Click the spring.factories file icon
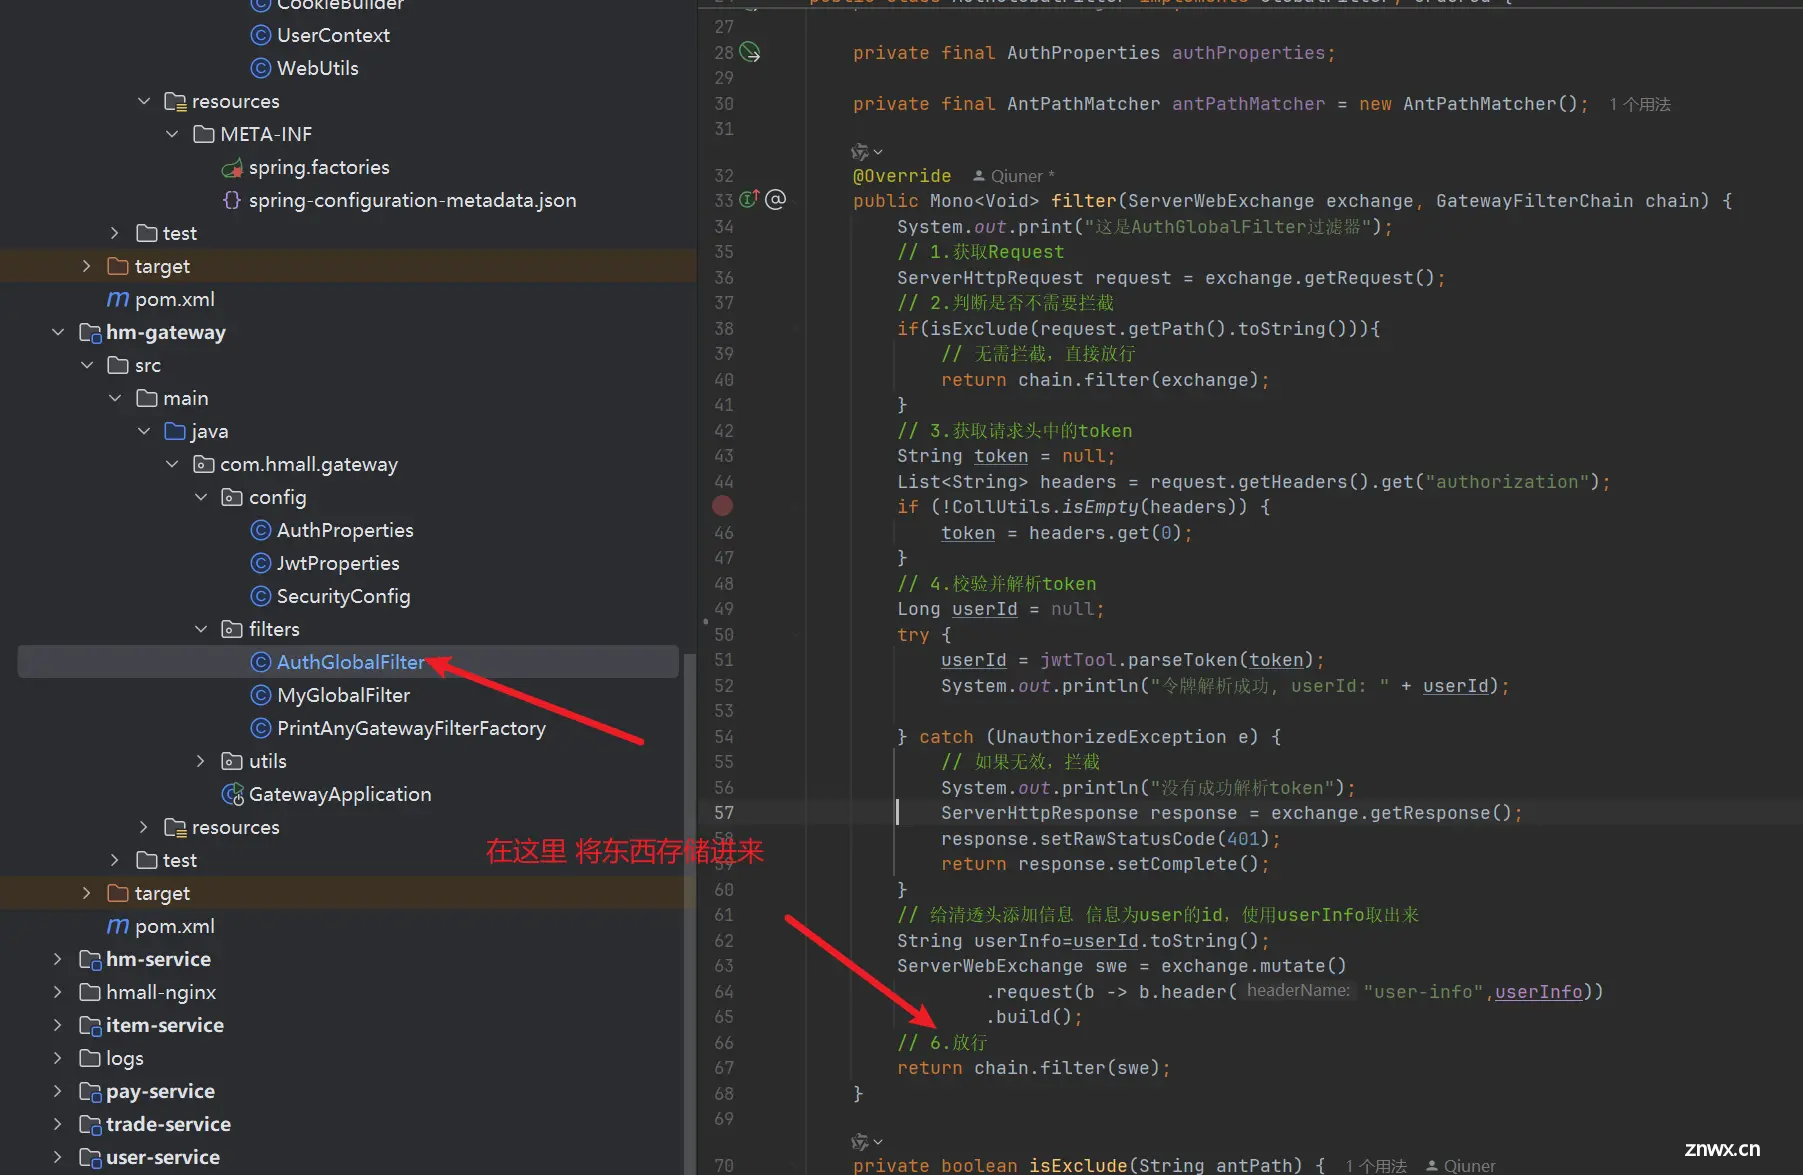The width and height of the screenshot is (1803, 1175). tap(232, 167)
